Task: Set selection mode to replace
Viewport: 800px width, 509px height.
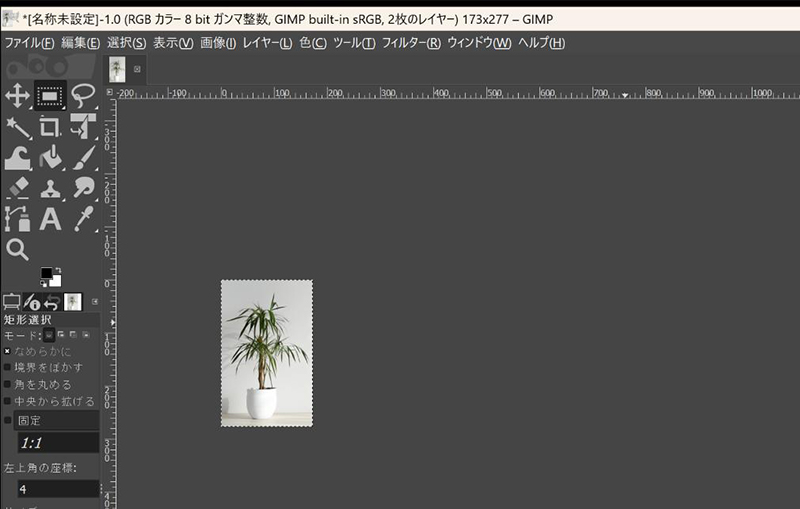Action: point(48,335)
